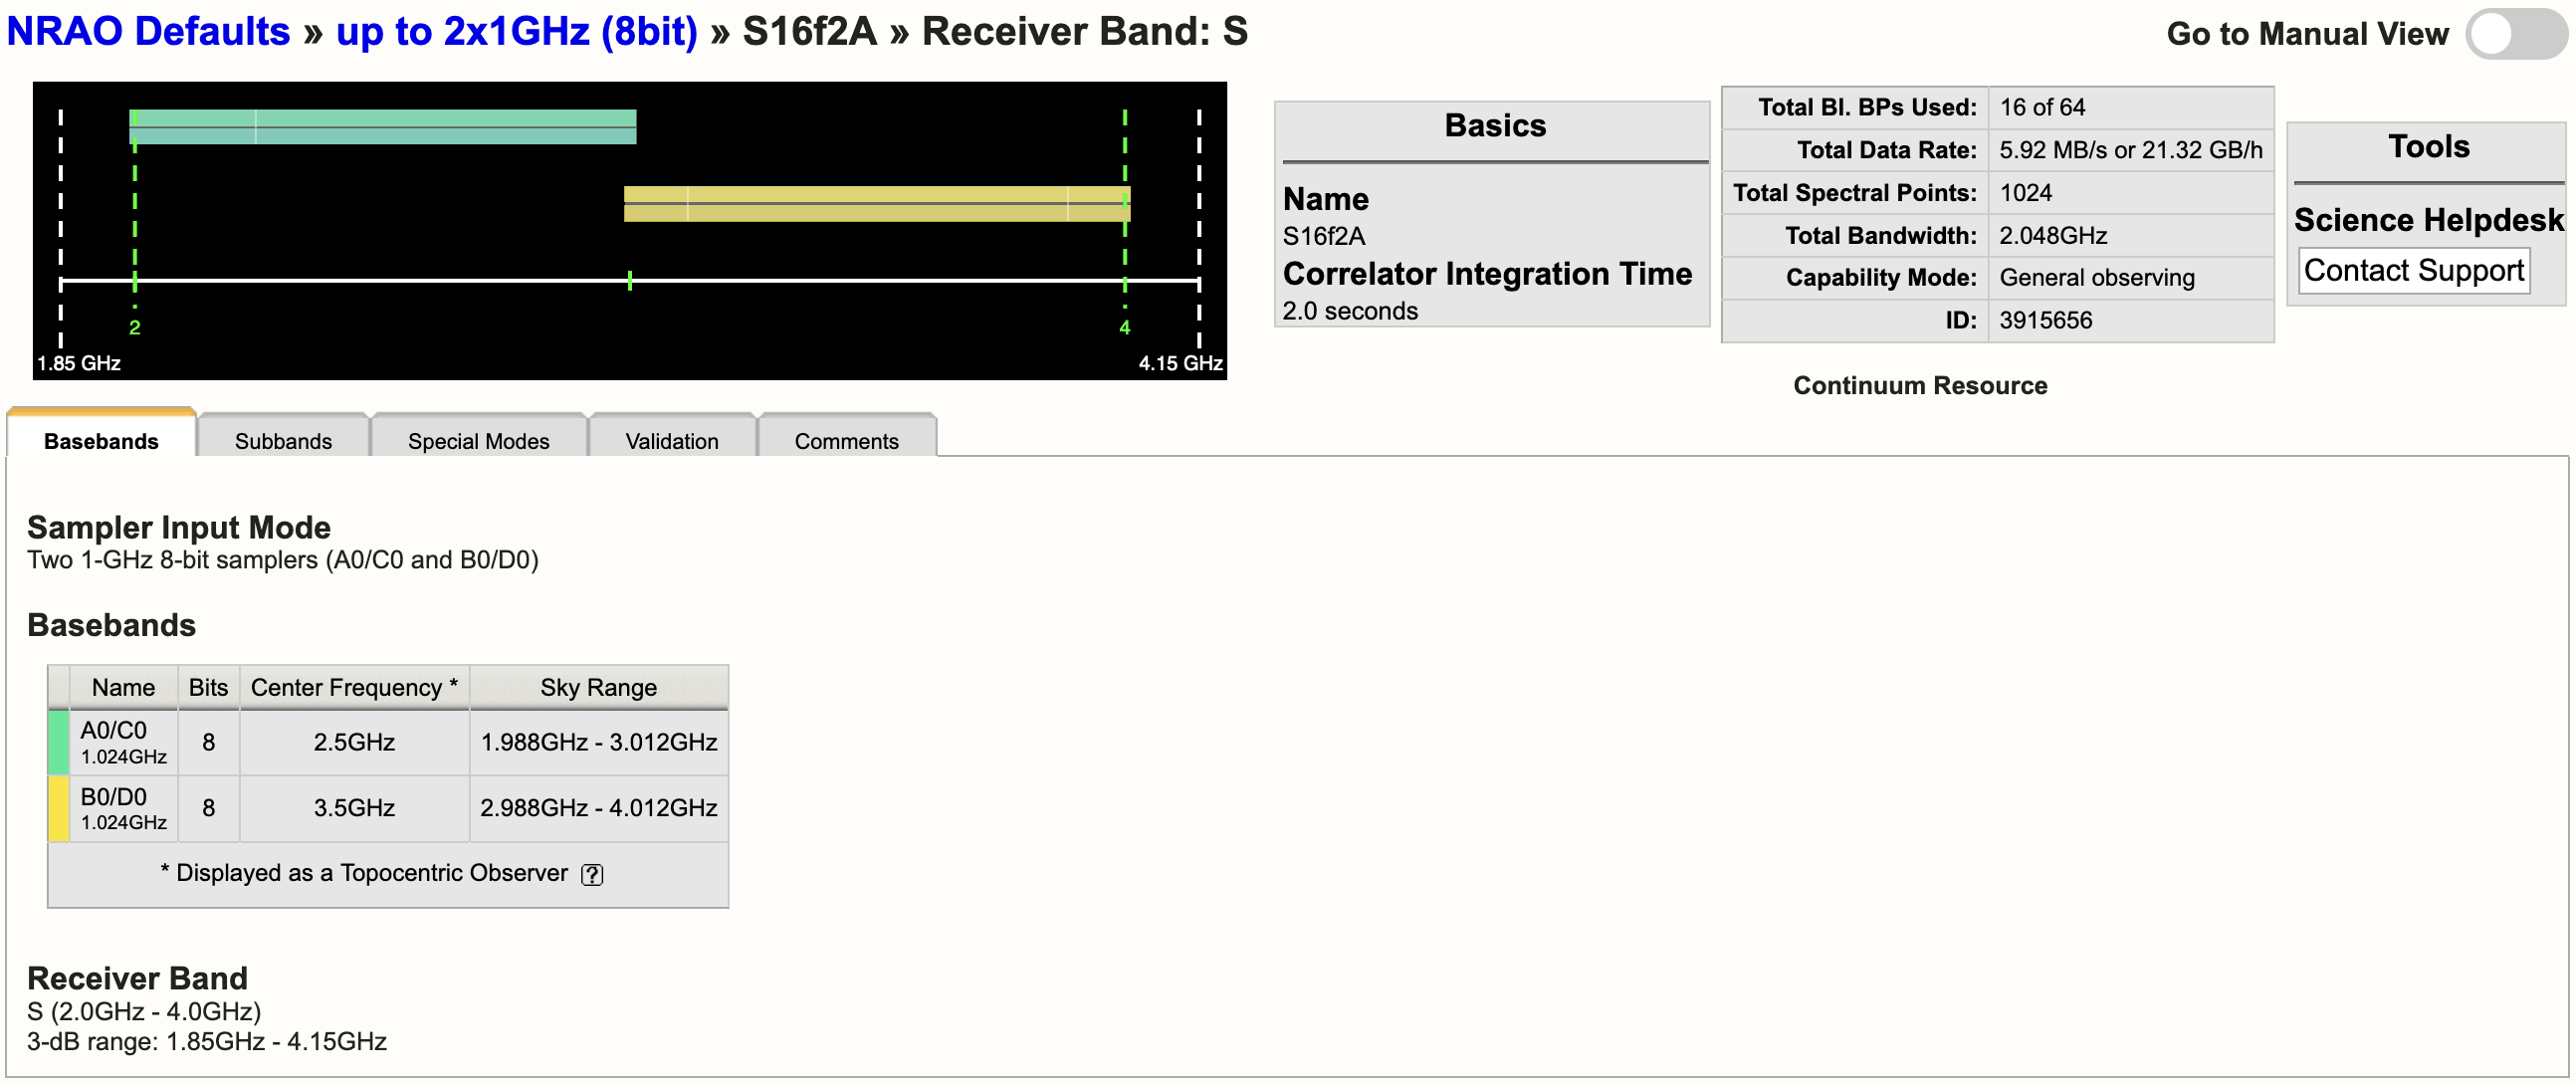Select the green A0/C0 baseband bar in plot

(x=383, y=127)
